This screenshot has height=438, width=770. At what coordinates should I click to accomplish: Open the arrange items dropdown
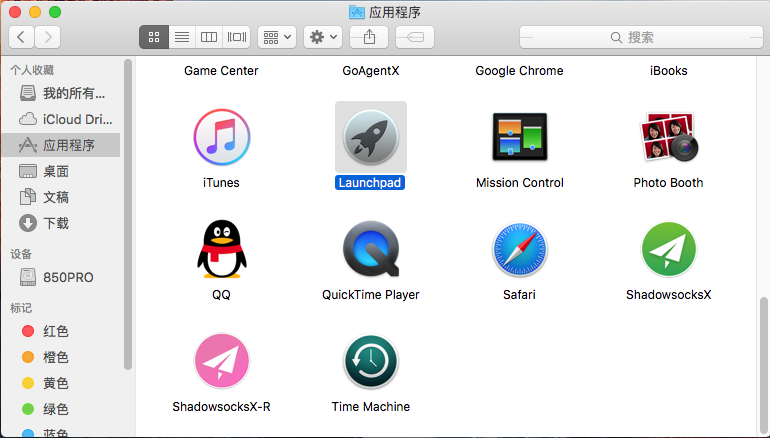click(276, 37)
